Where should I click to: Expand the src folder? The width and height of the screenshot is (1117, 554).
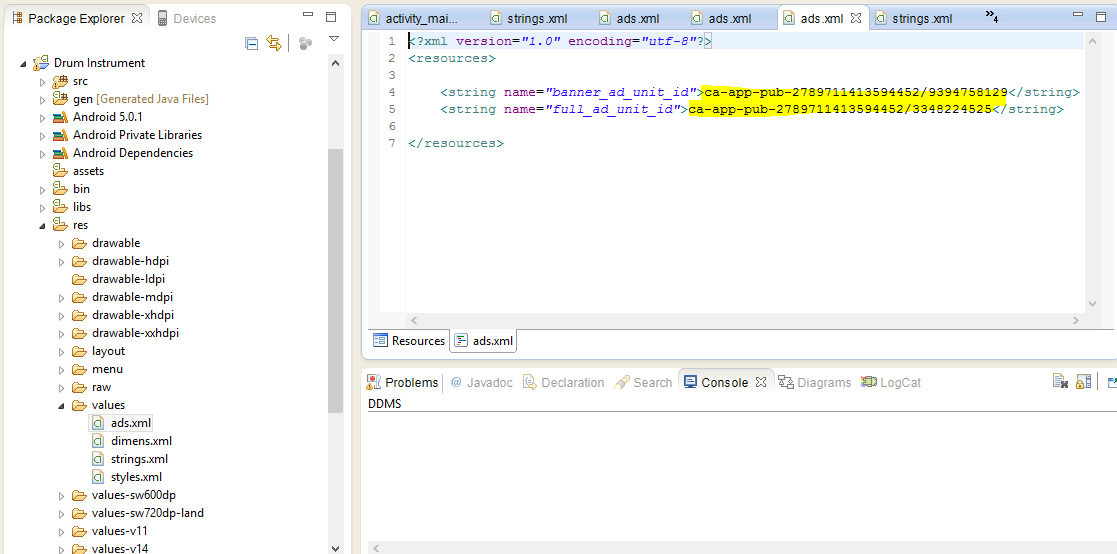coord(43,81)
